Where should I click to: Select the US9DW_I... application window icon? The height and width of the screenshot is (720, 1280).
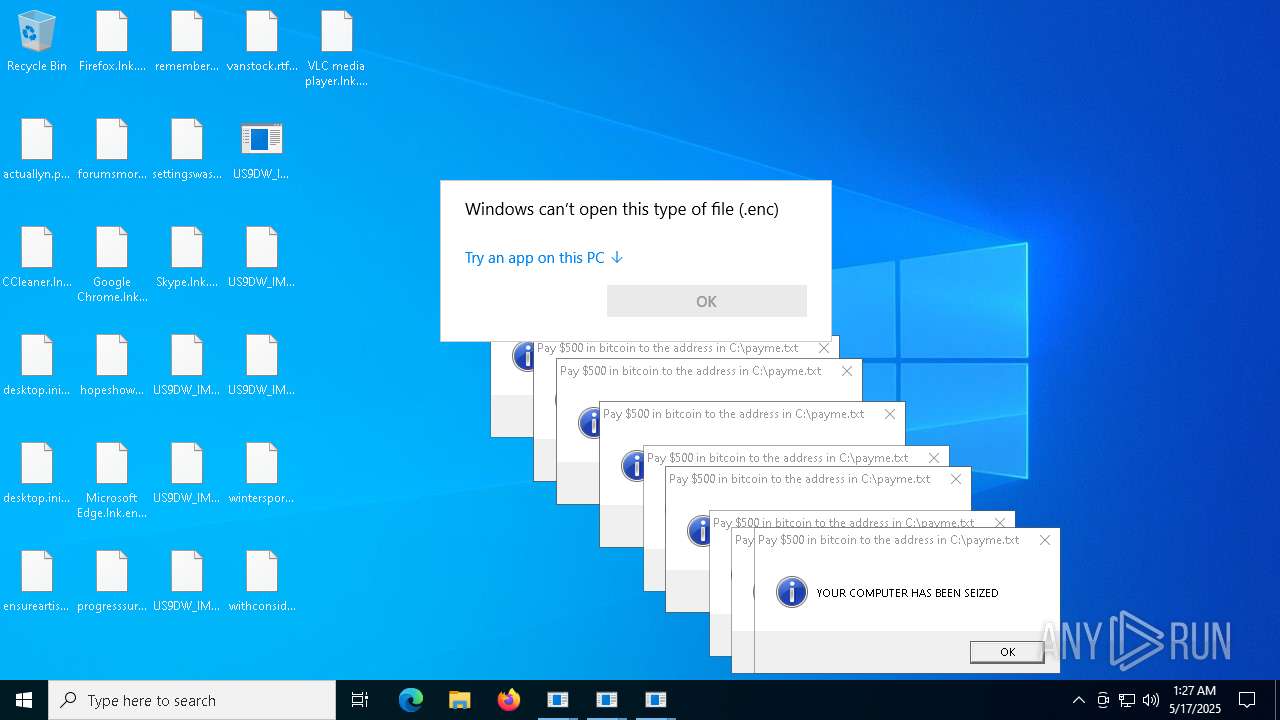pyautogui.click(x=262, y=150)
